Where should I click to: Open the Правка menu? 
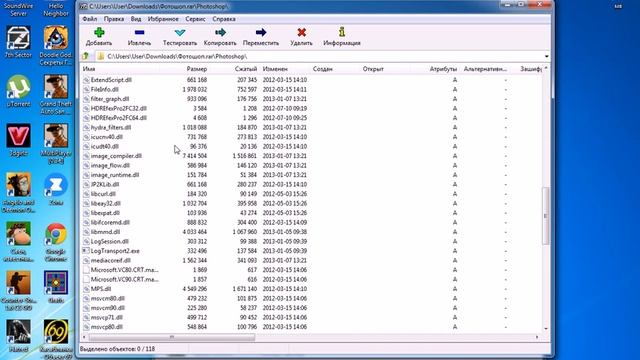coord(113,19)
